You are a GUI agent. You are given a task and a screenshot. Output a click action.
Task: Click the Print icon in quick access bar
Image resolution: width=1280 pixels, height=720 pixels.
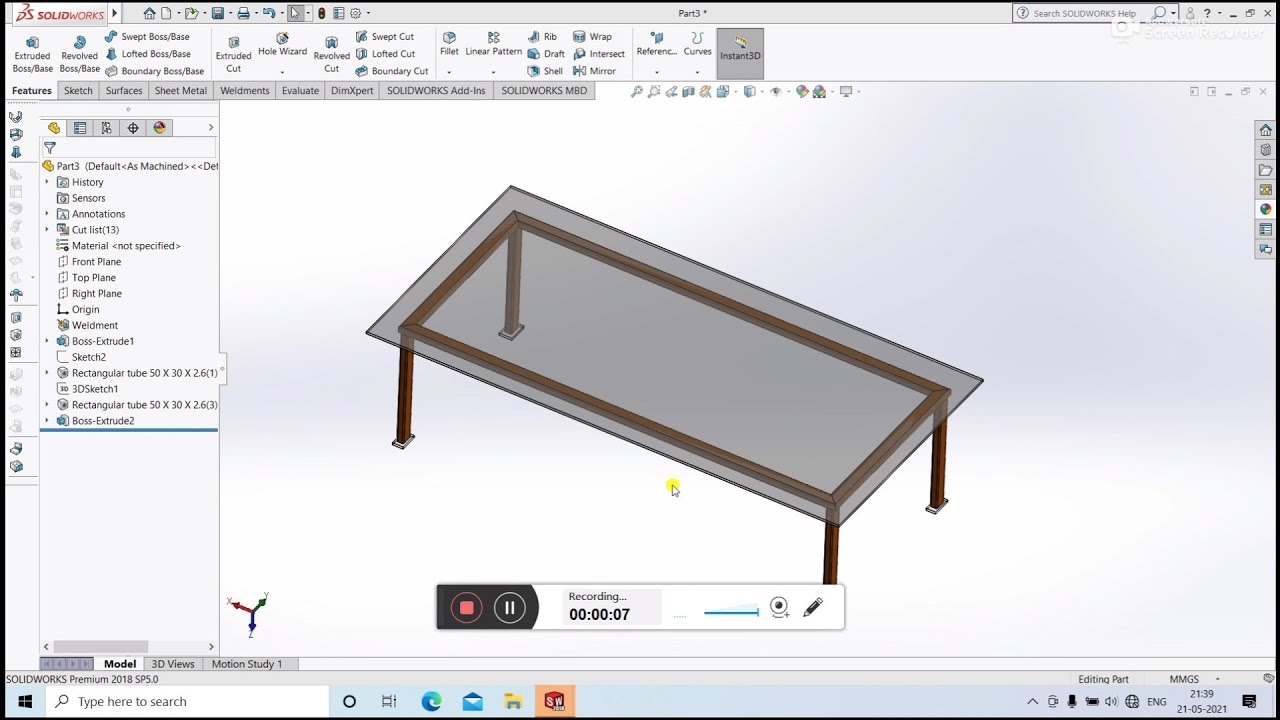click(243, 13)
